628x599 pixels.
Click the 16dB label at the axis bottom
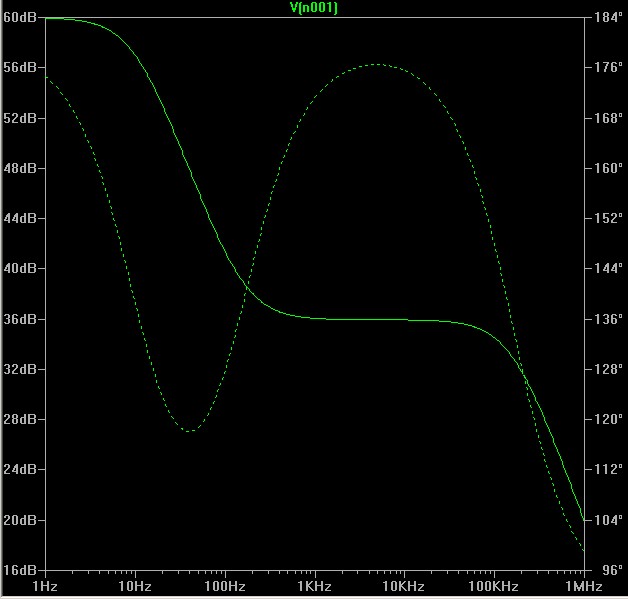tap(20, 570)
